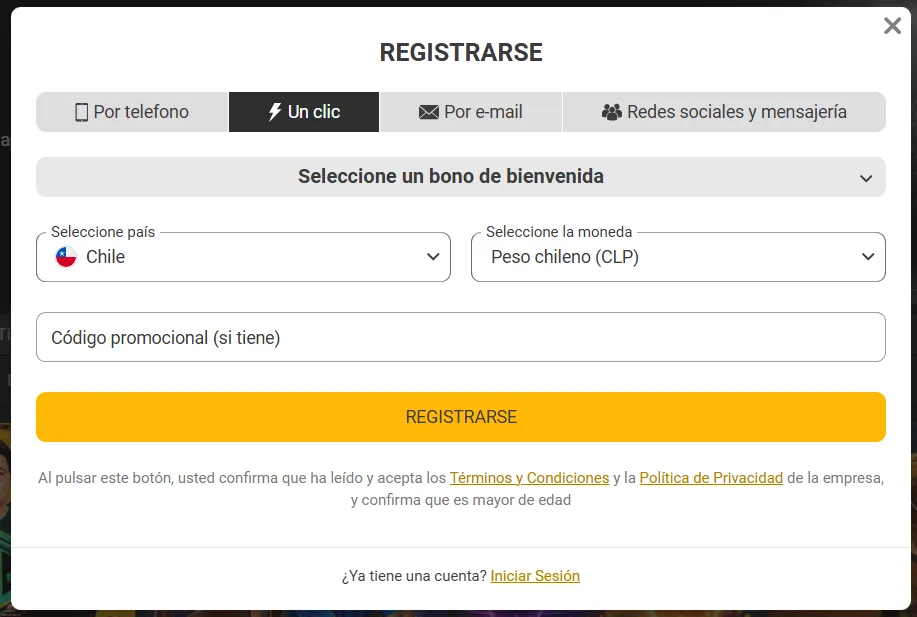This screenshot has width=917, height=617.
Task: Open the 'Seleccione país' country dropdown
Action: point(243,256)
